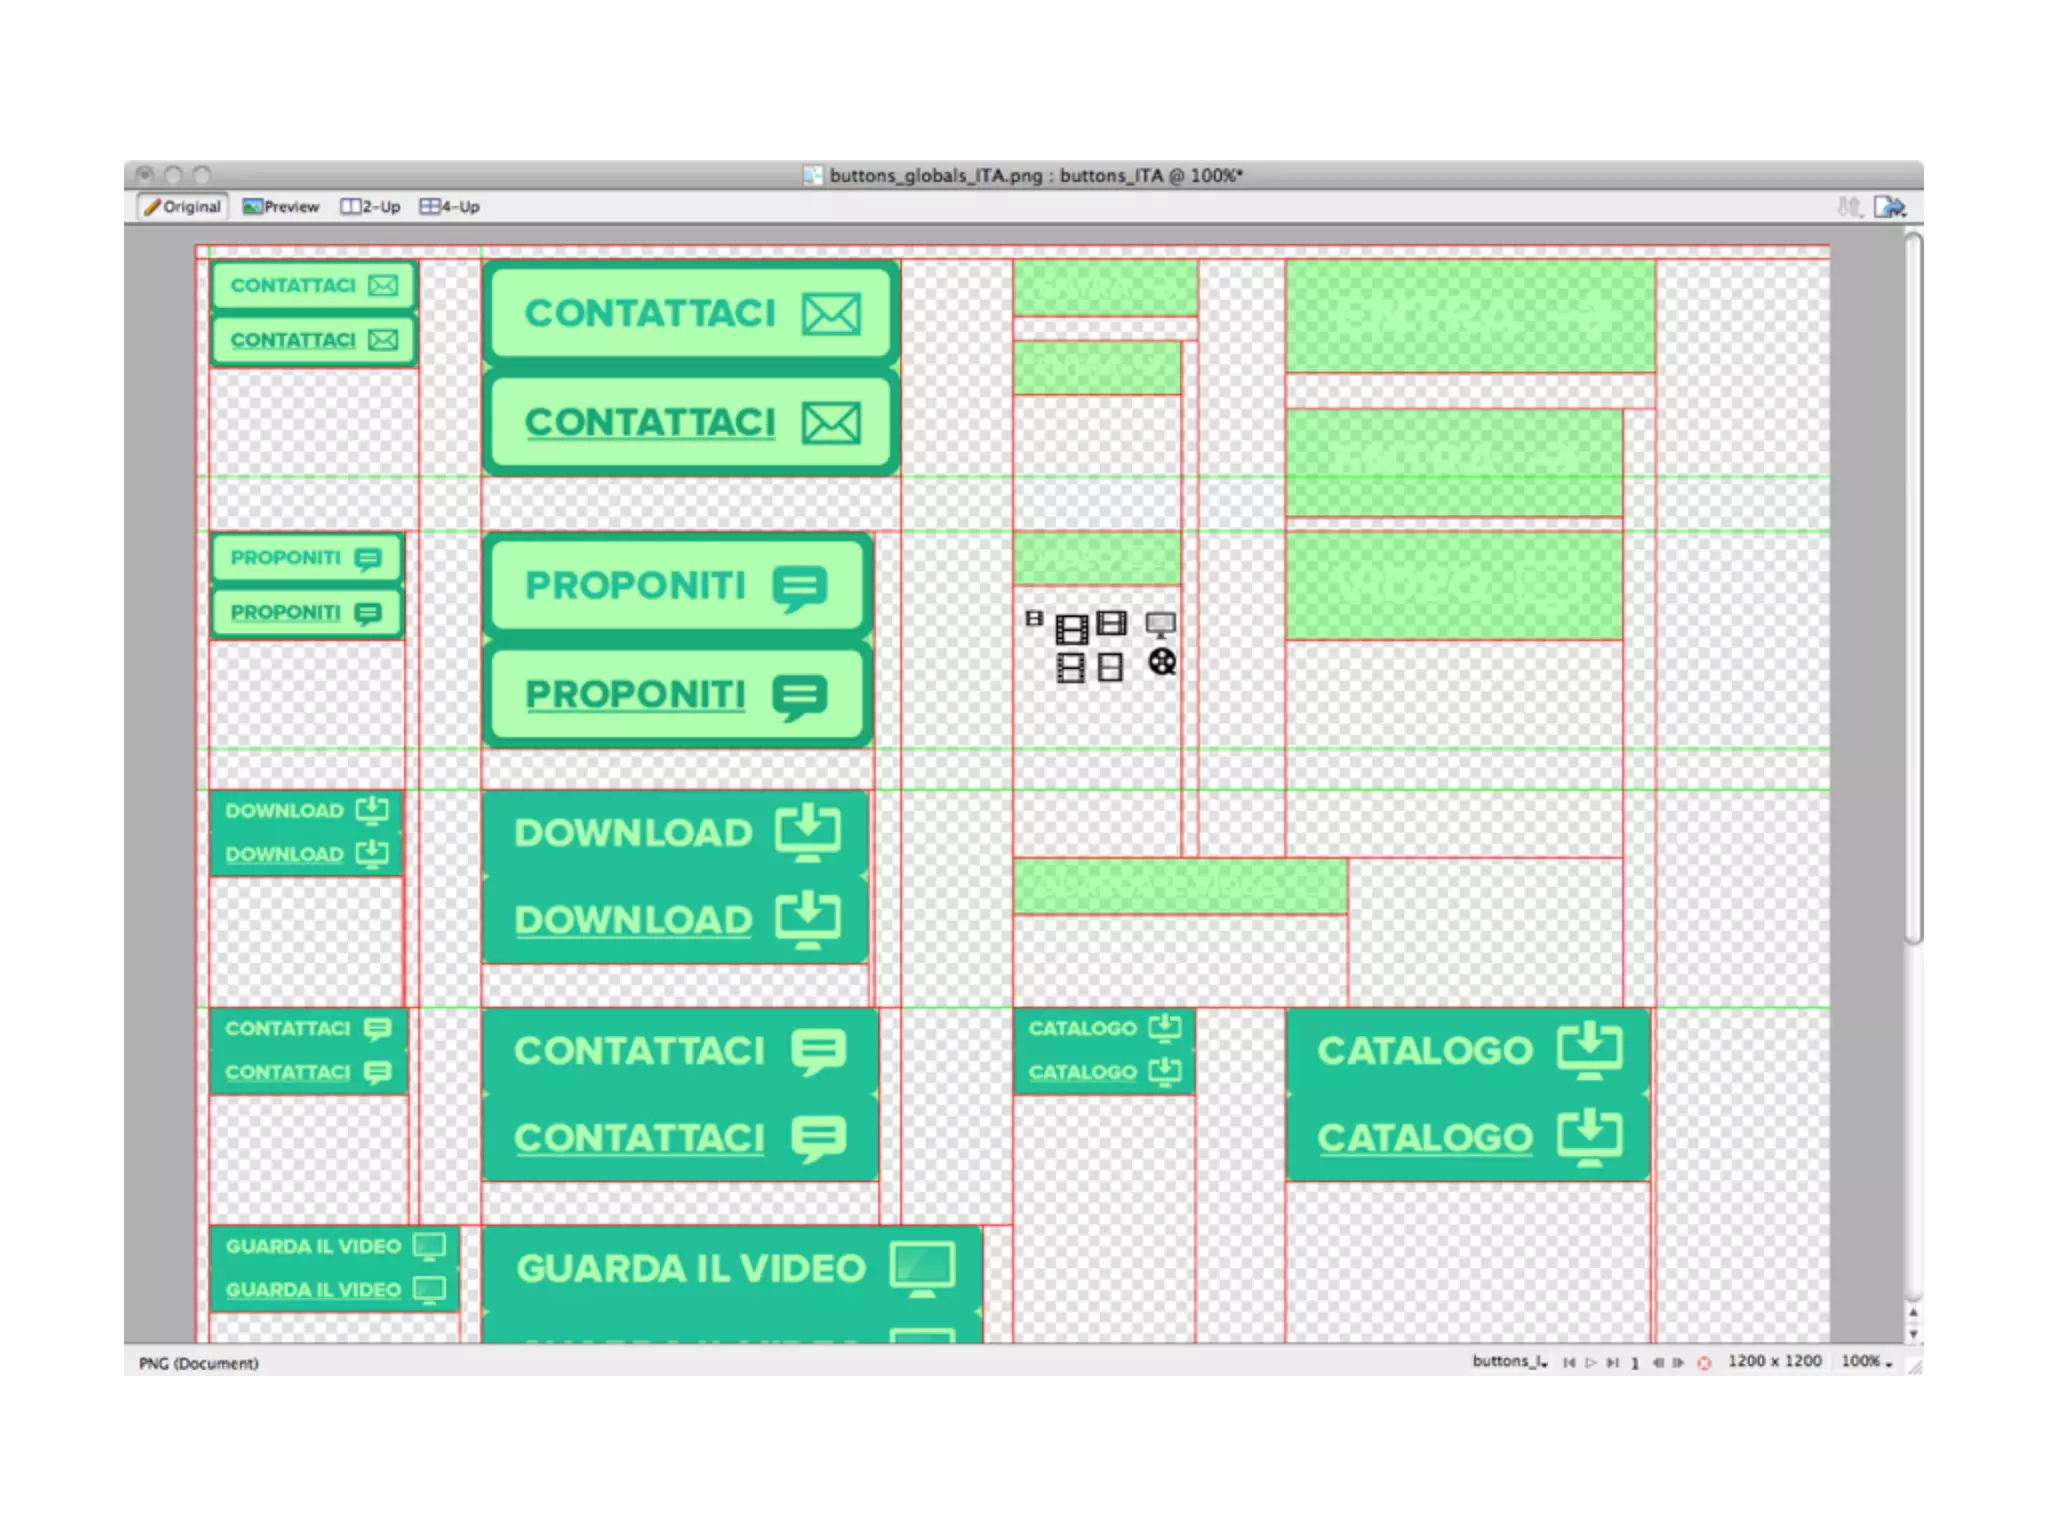
Task: Switch to the Preview tab
Action: tap(281, 207)
